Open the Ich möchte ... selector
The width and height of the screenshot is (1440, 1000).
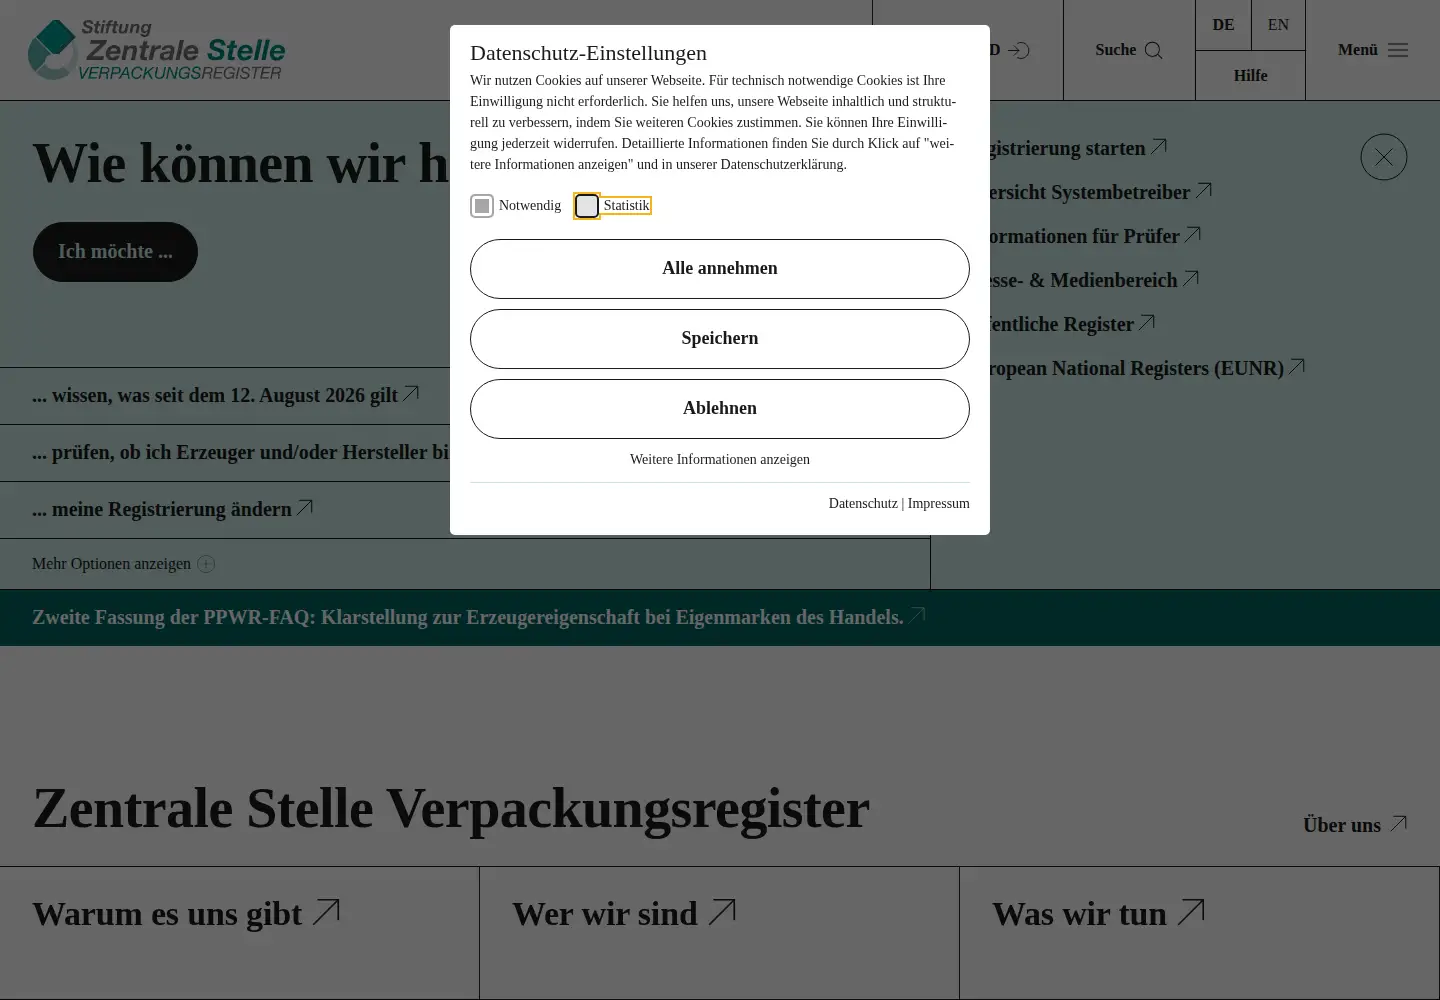coord(115,252)
